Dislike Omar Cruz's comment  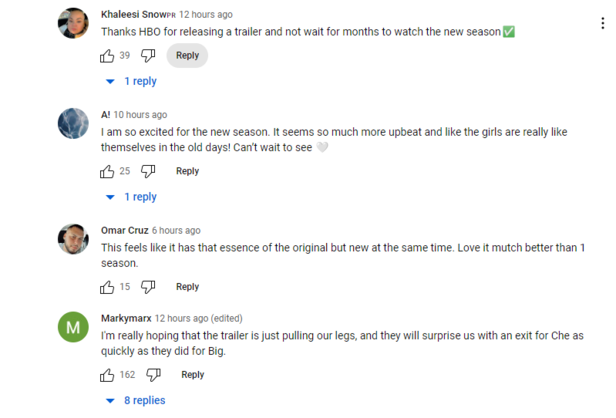[148, 287]
